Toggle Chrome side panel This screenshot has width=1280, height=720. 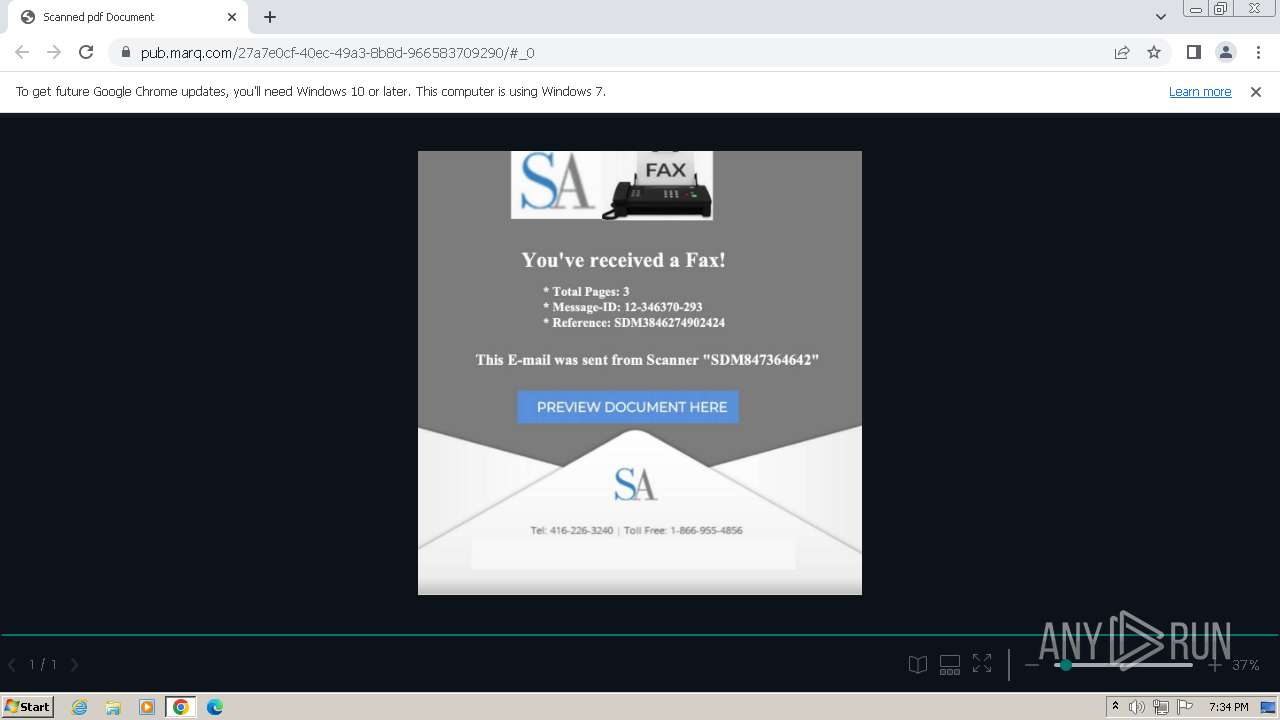click(x=1193, y=52)
